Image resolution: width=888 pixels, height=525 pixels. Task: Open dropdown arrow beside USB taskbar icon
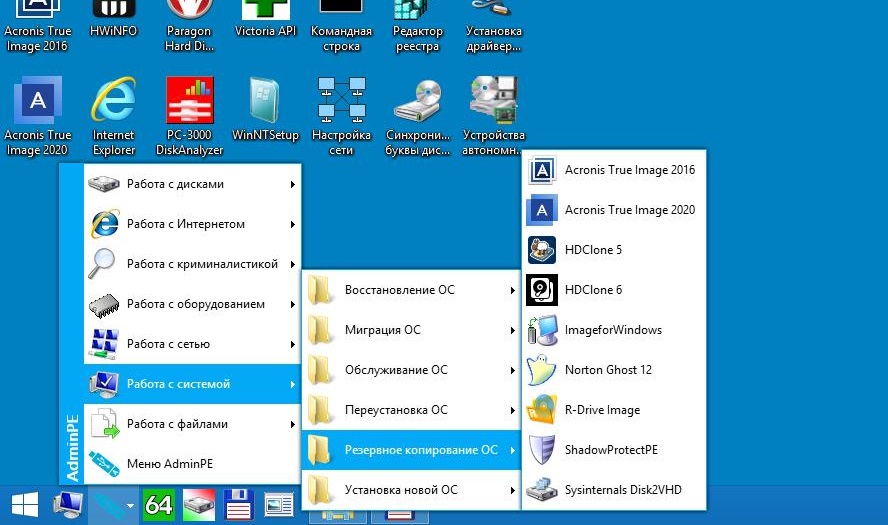(x=130, y=505)
